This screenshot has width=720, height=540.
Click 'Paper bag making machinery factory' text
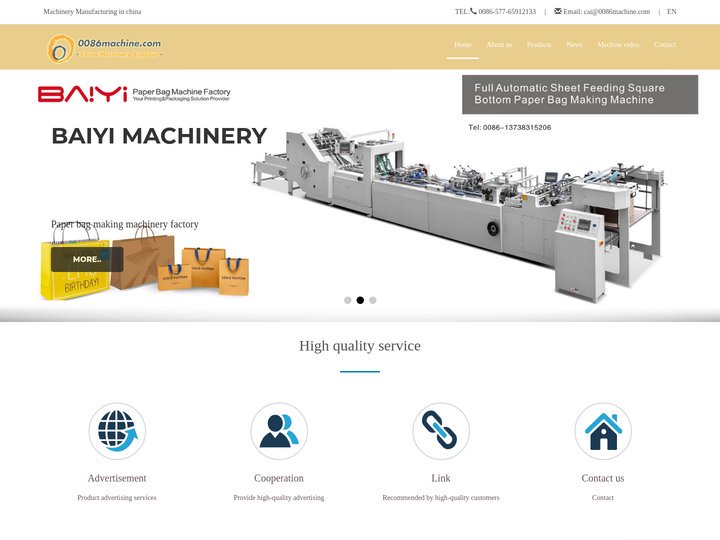(x=125, y=224)
